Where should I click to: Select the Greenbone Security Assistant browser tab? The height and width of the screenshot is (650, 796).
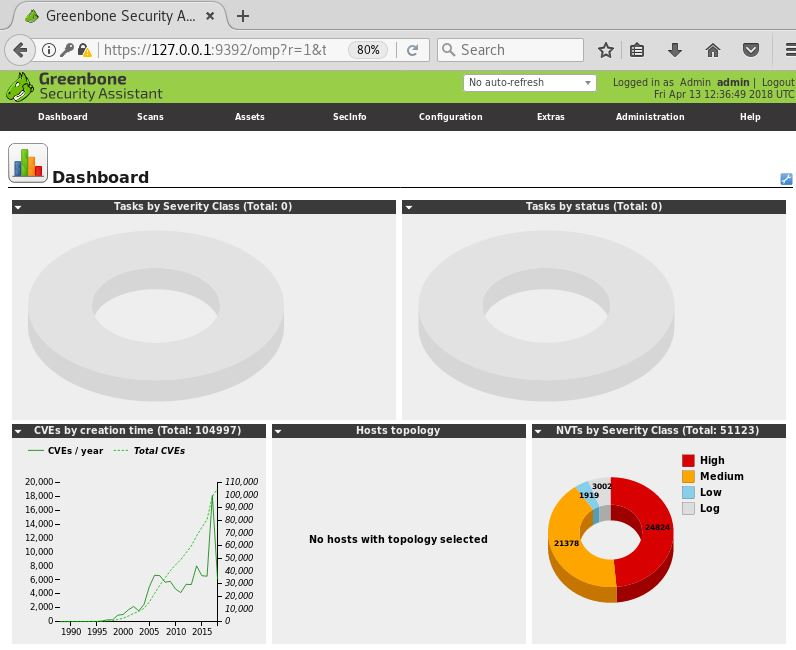(120, 16)
